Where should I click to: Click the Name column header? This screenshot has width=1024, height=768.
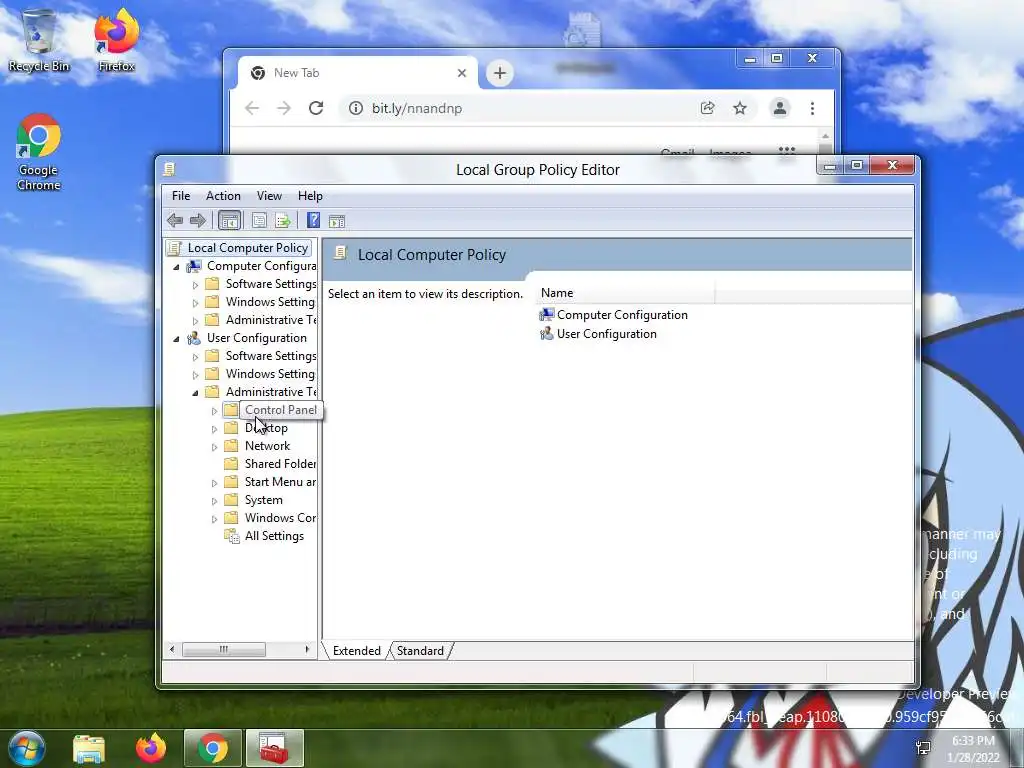click(x=625, y=293)
